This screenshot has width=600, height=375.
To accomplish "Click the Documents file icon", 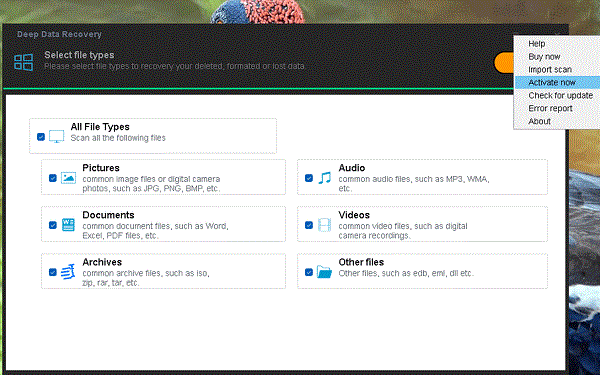I will [x=68, y=225].
